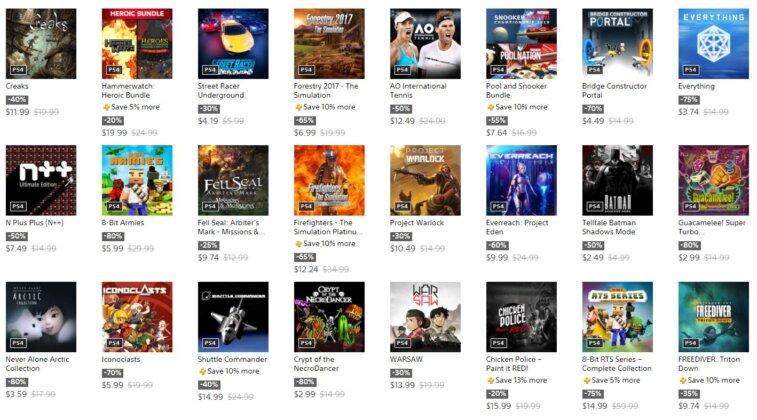Open the Everything game hexagon cover

click(713, 43)
